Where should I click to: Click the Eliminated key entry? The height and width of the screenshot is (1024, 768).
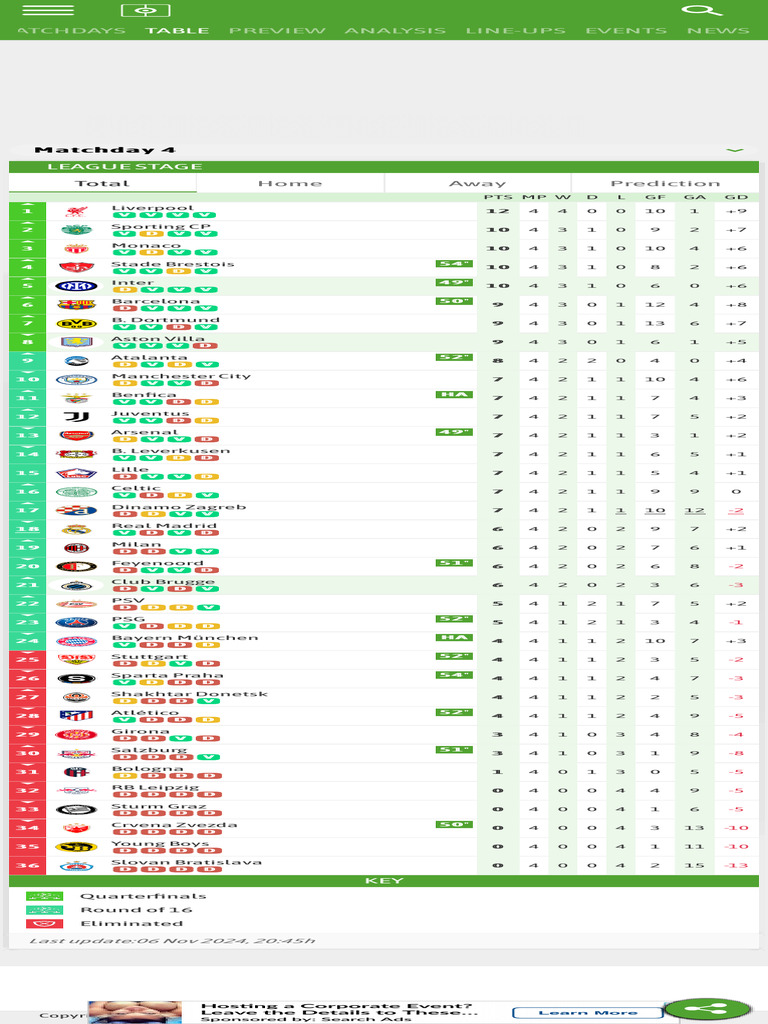click(131, 923)
